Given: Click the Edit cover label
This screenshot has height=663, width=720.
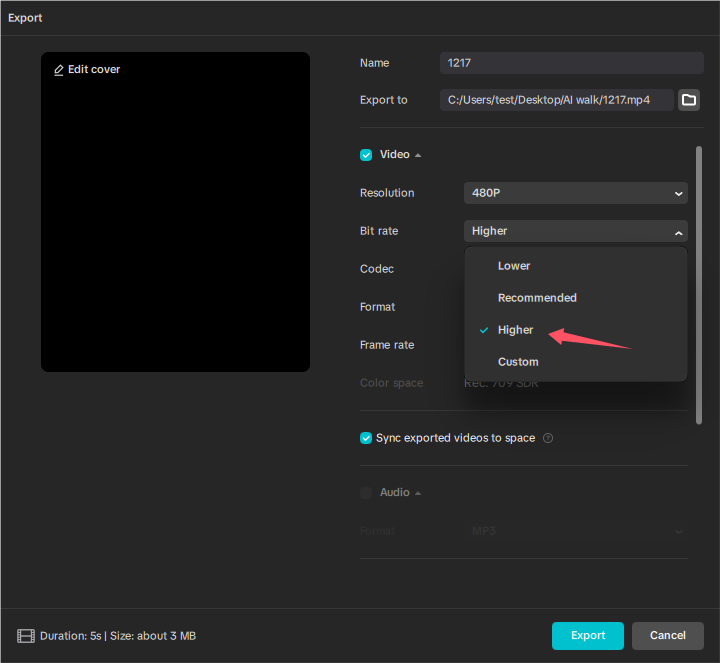Looking at the screenshot, I should [x=94, y=69].
